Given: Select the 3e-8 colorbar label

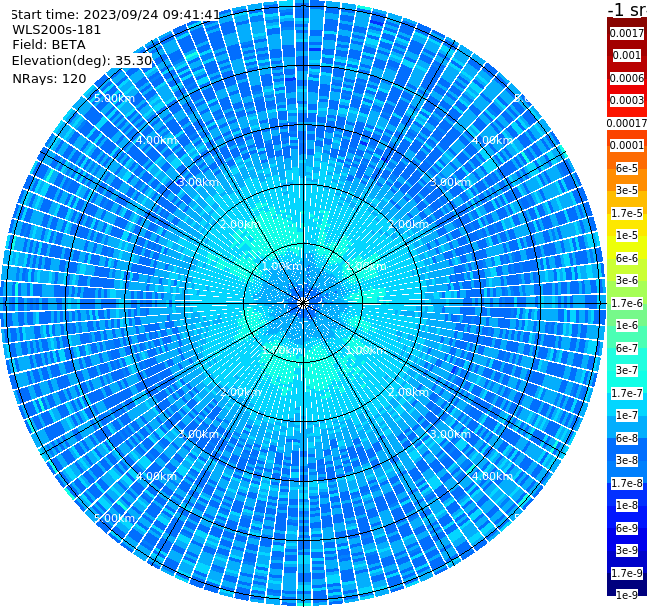Looking at the screenshot, I should tap(627, 460).
